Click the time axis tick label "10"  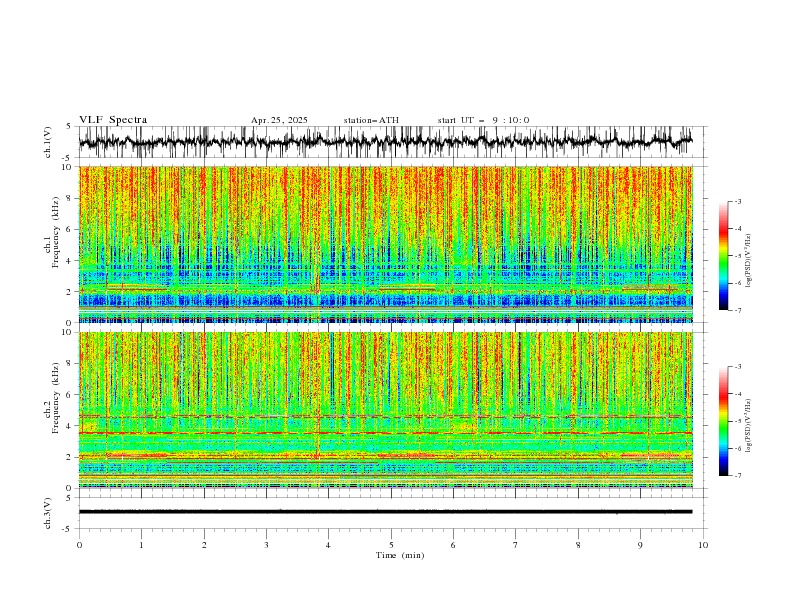click(703, 545)
